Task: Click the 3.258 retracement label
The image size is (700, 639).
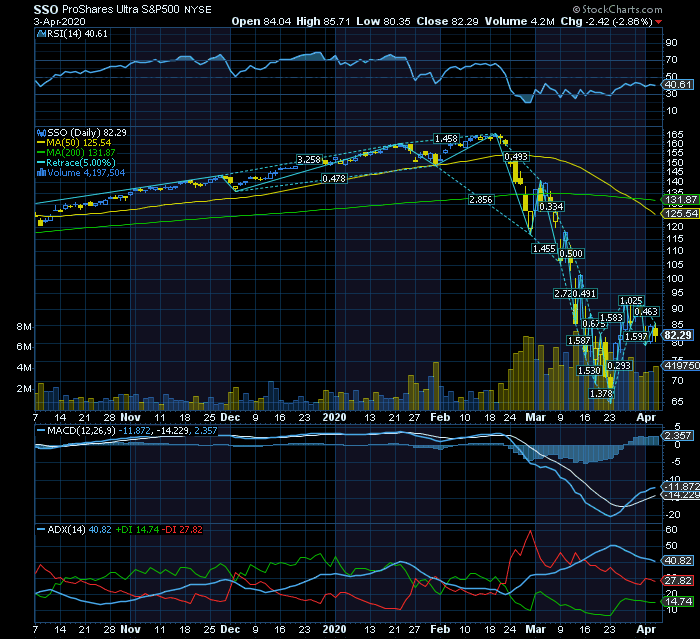Action: click(309, 159)
